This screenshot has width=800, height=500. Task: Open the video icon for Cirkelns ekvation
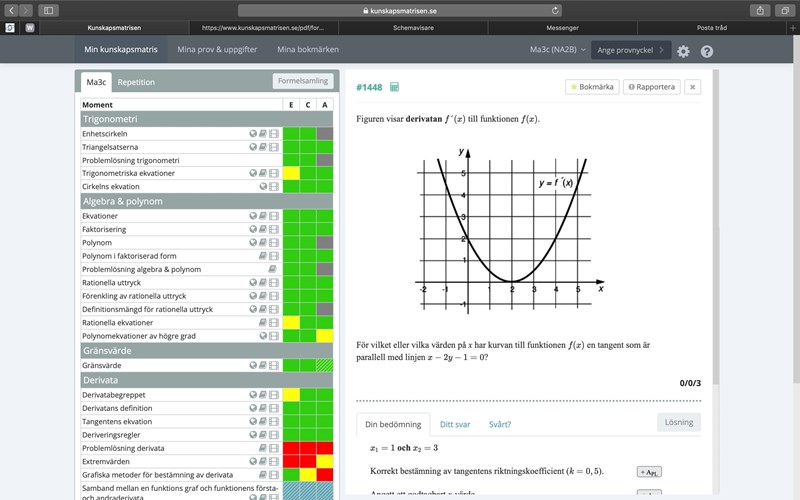click(x=275, y=186)
